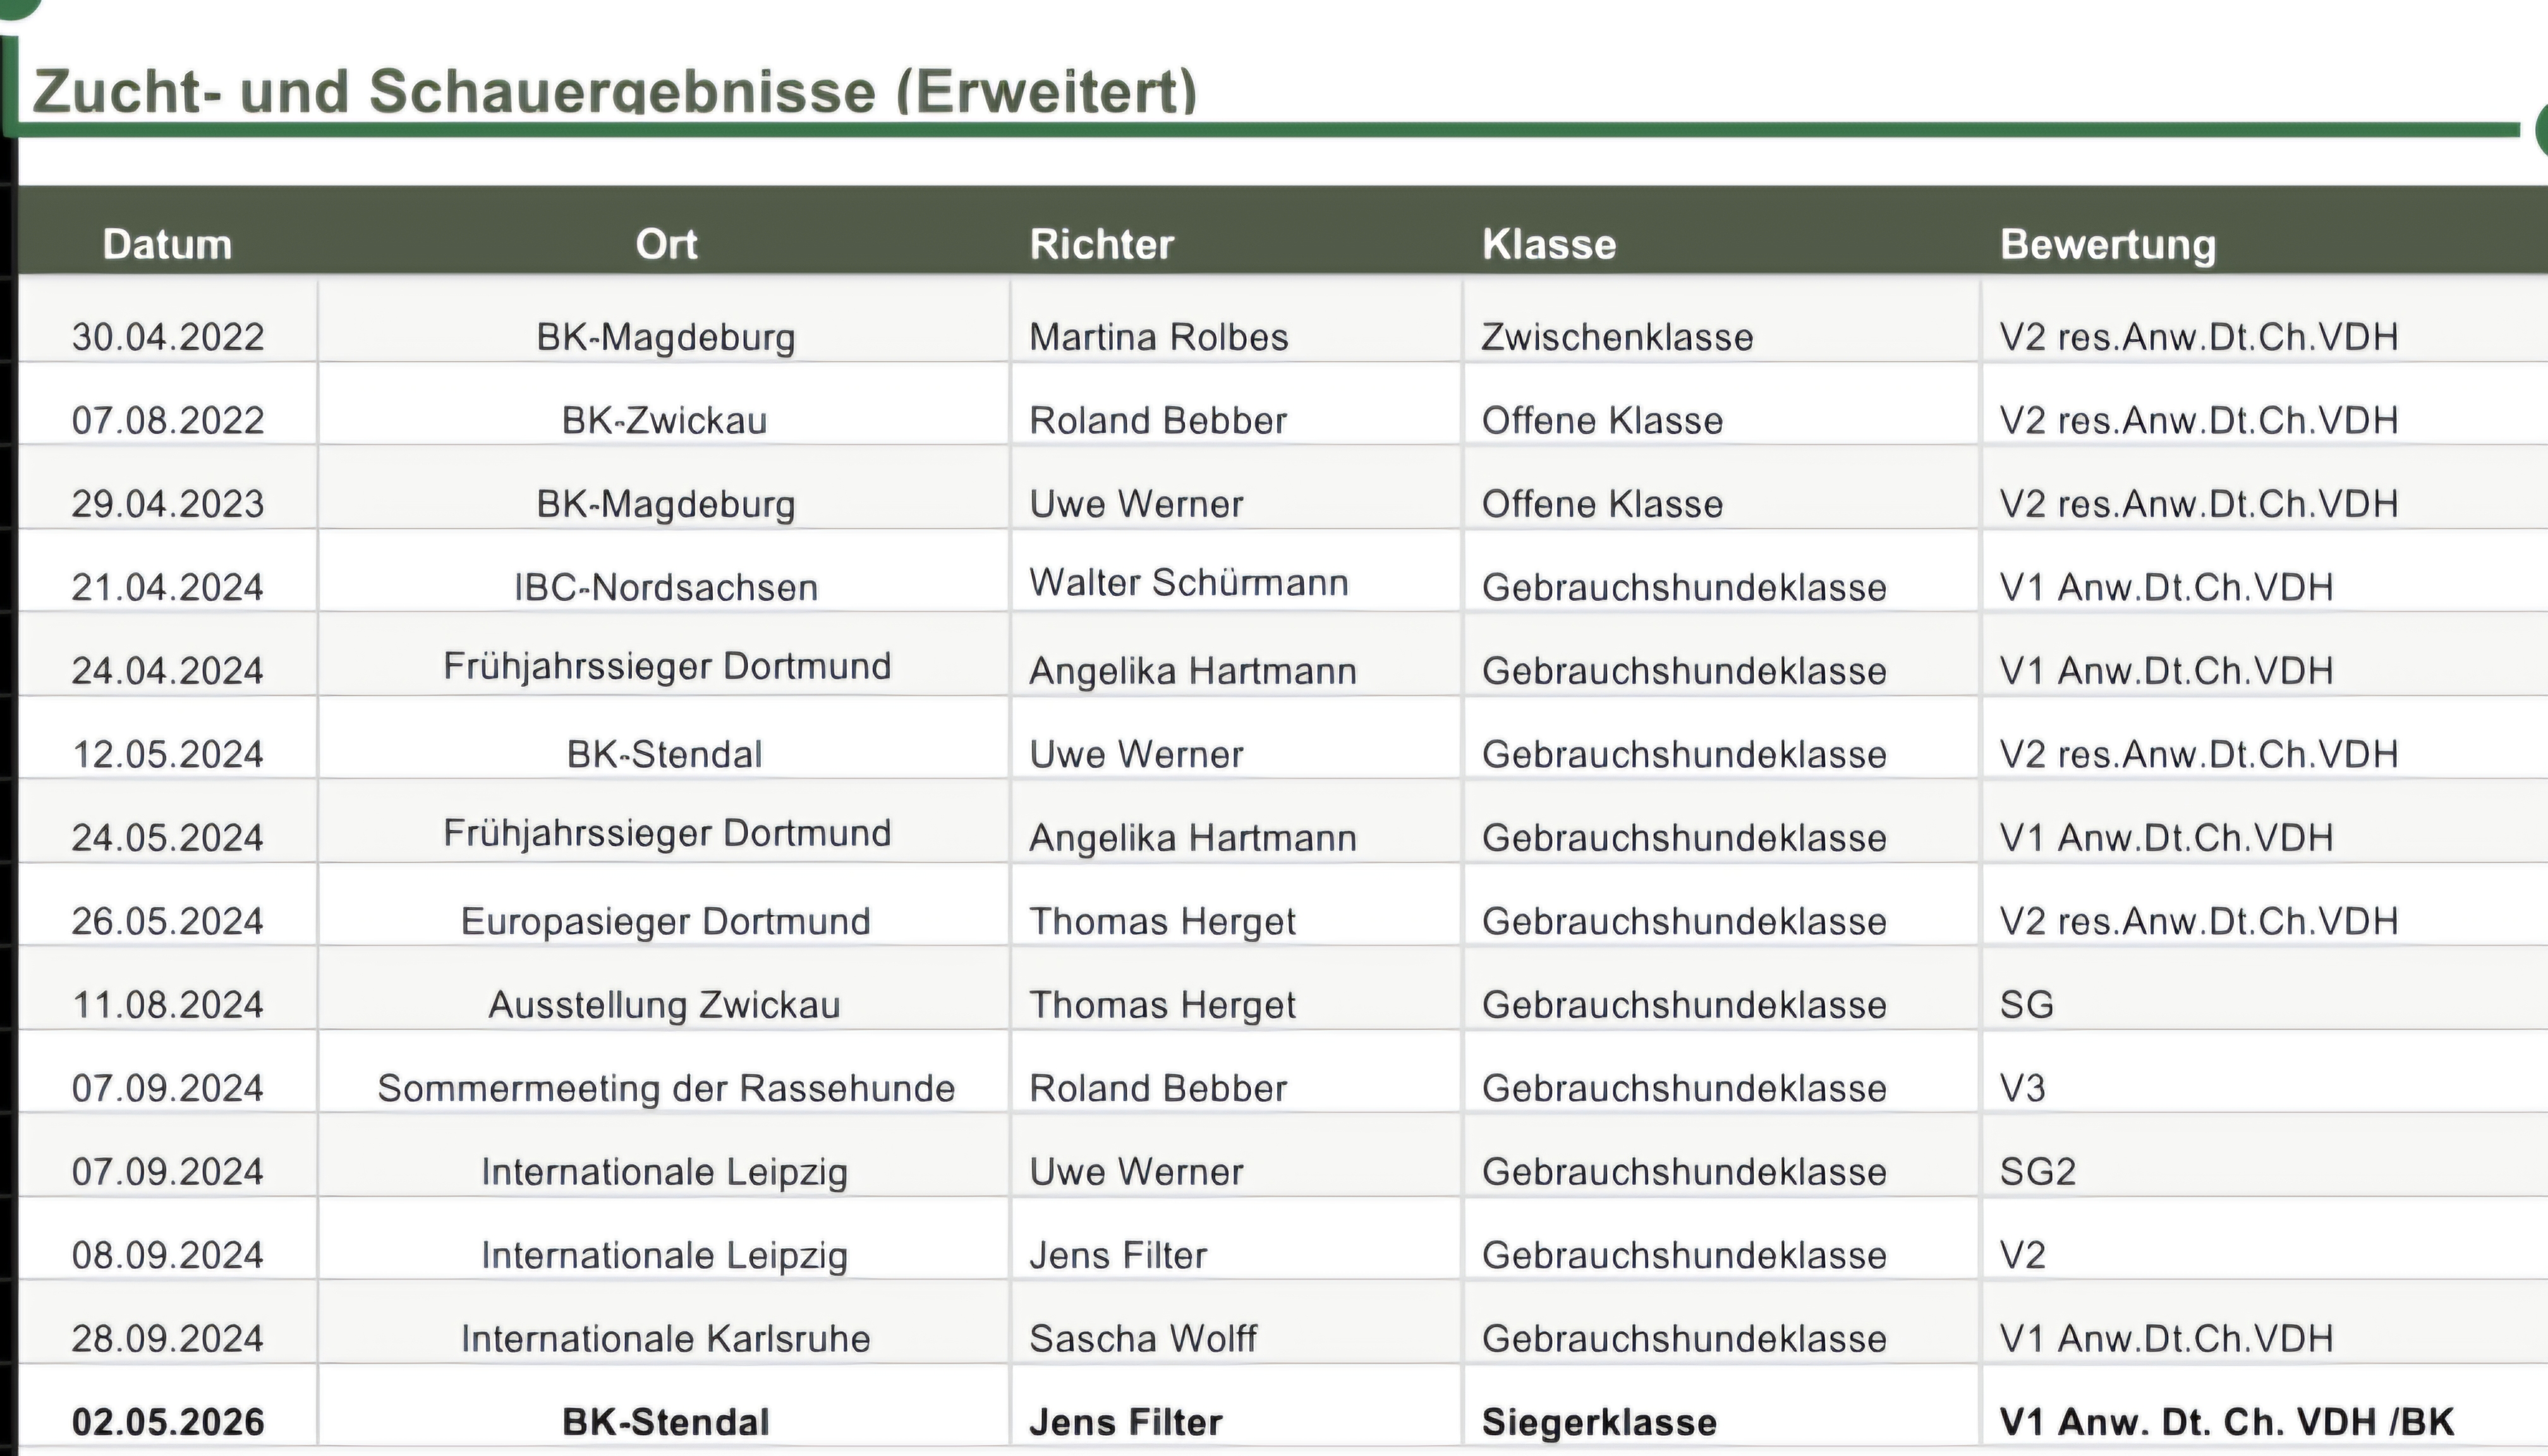This screenshot has height=1456, width=2548.
Task: Click the Klasse column header
Action: [1549, 245]
